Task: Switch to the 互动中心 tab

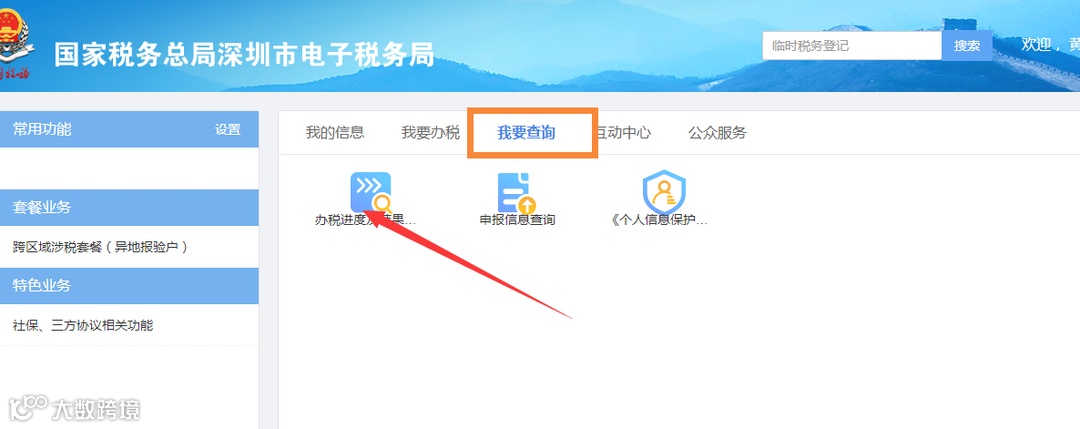Action: point(622,132)
